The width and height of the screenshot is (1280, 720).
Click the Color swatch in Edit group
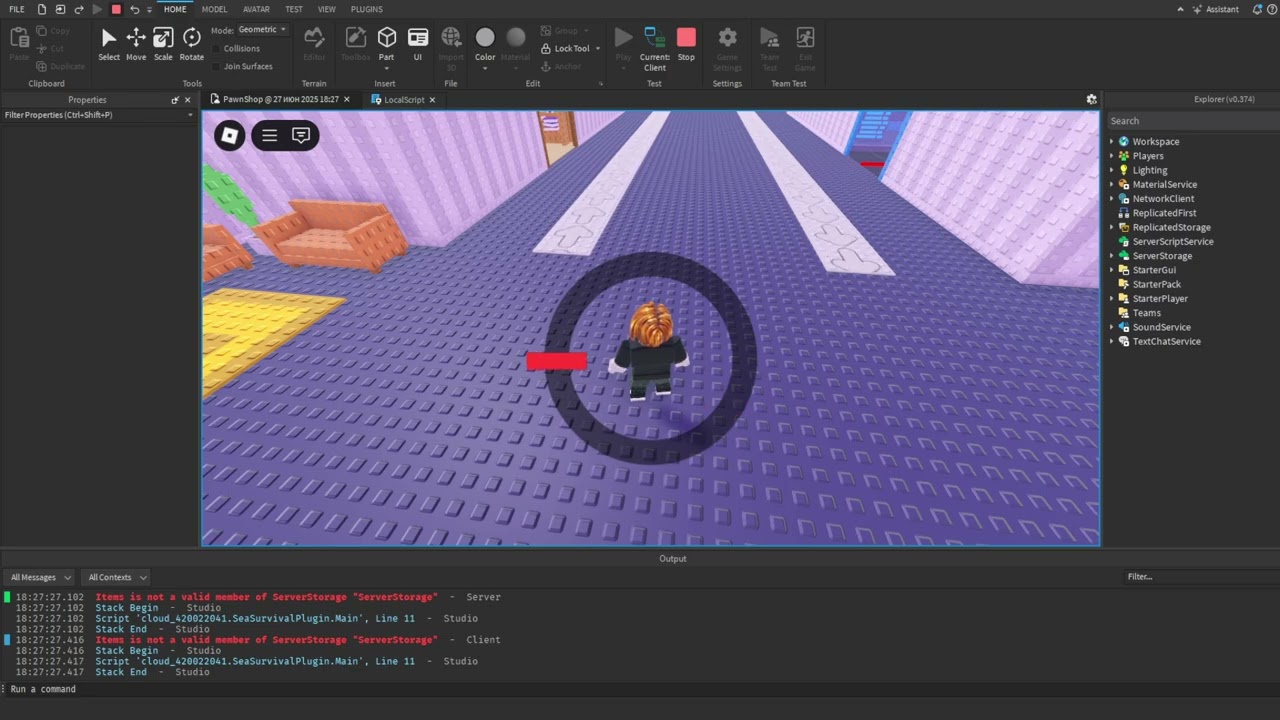(x=485, y=38)
